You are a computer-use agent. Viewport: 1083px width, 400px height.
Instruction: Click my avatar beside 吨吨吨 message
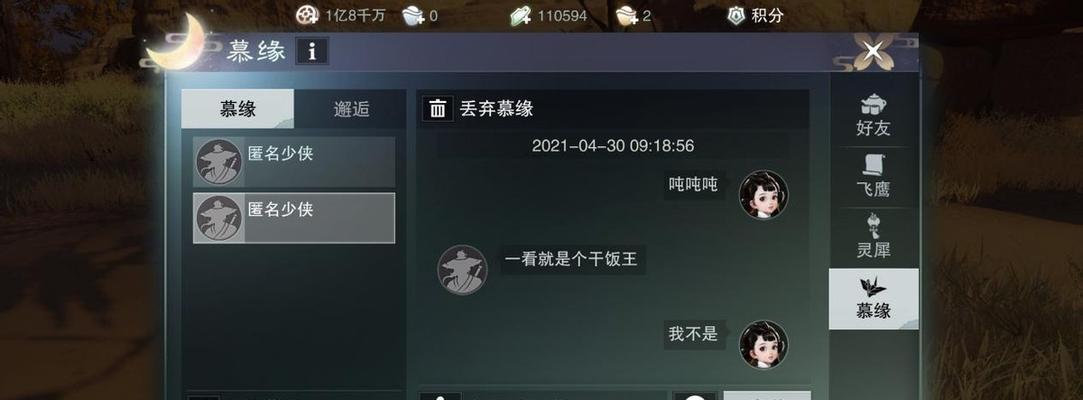(763, 195)
